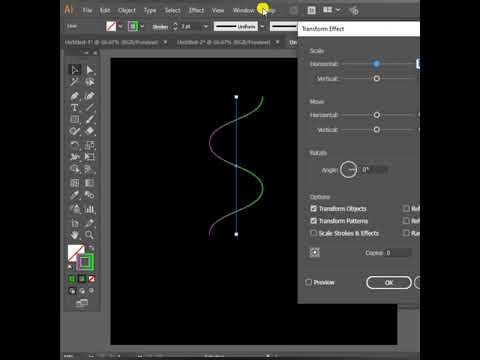The image size is (480, 360).
Task: Select the Free Transform tool
Action: tap(90, 157)
